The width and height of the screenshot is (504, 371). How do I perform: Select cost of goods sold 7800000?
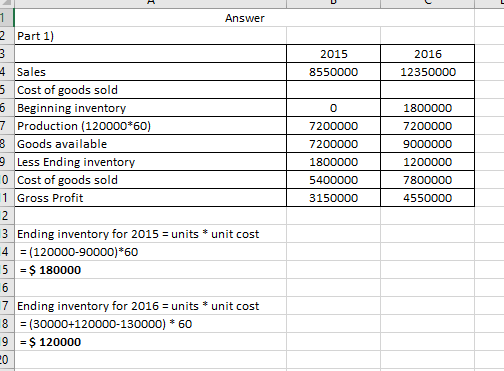tap(427, 180)
